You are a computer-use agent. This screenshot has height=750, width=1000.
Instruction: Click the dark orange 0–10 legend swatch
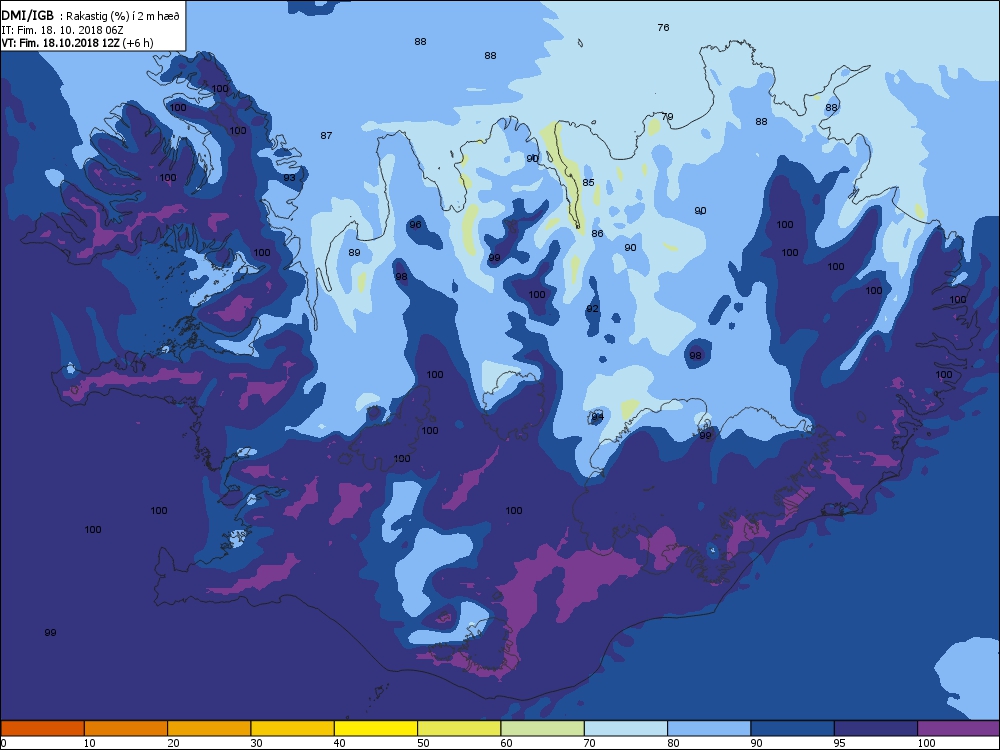[x=42, y=728]
